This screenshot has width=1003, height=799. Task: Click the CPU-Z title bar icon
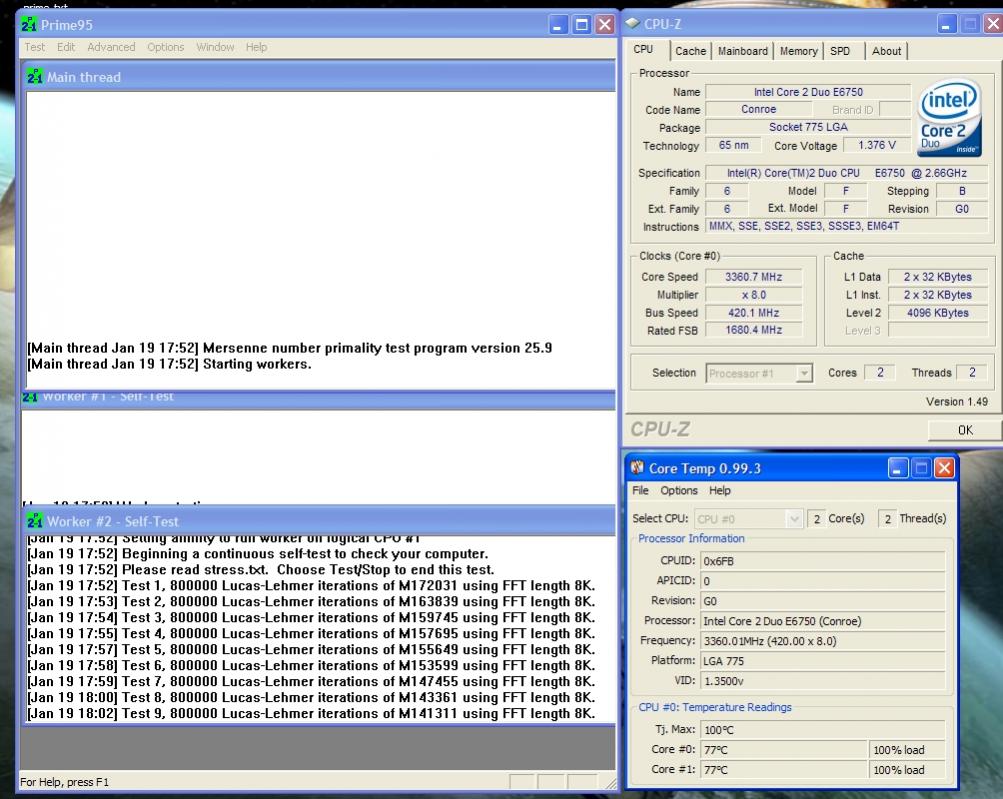(x=633, y=23)
